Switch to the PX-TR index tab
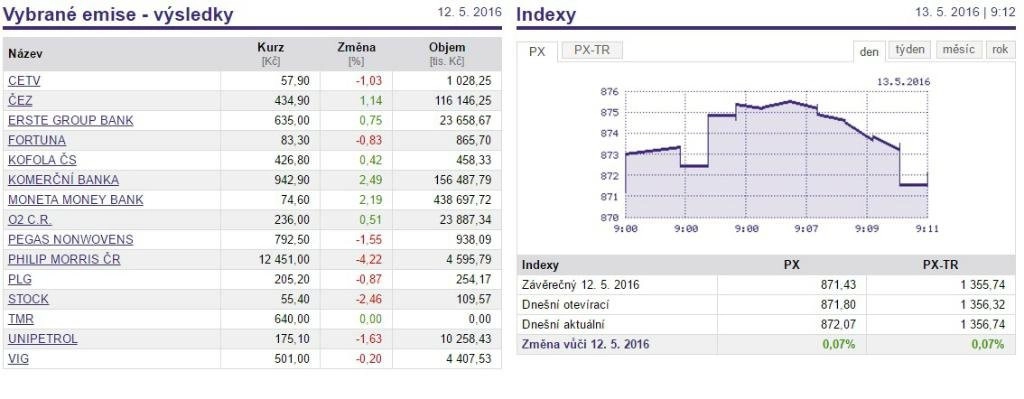The height and width of the screenshot is (399, 1024). [x=592, y=50]
